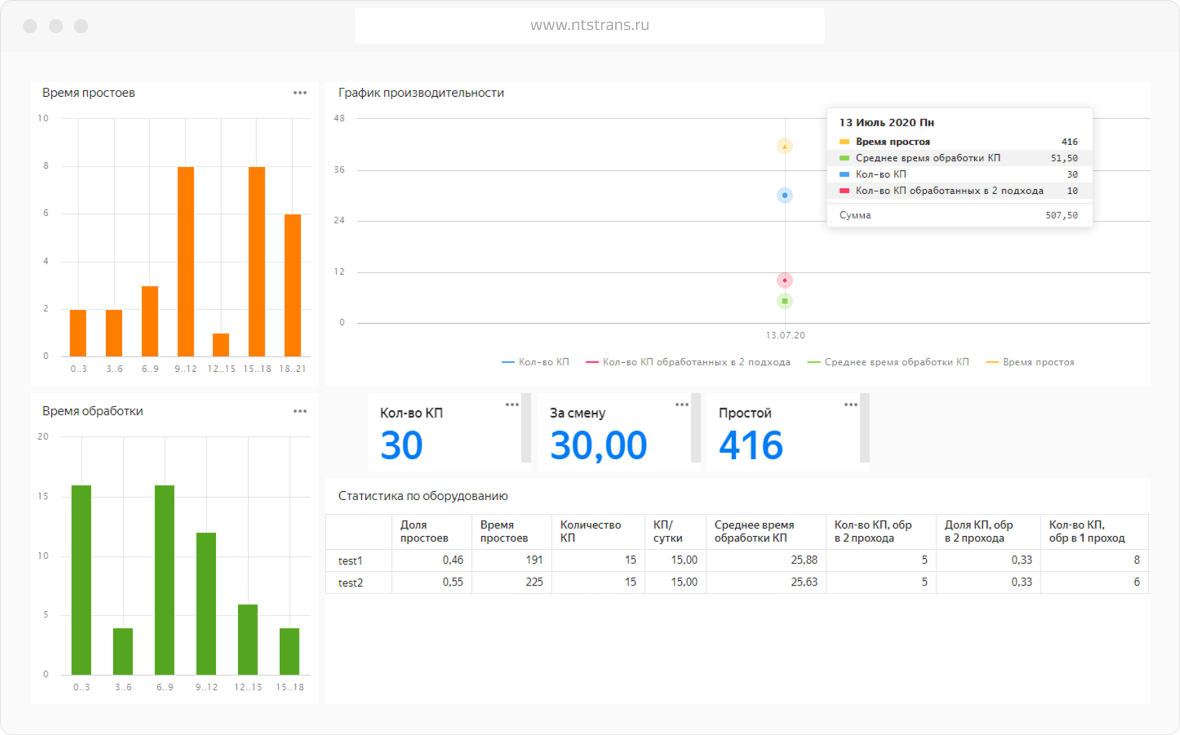Screen dimensions: 1180x735
Task: Select the test1 row in equipment table
Action: 351,561
